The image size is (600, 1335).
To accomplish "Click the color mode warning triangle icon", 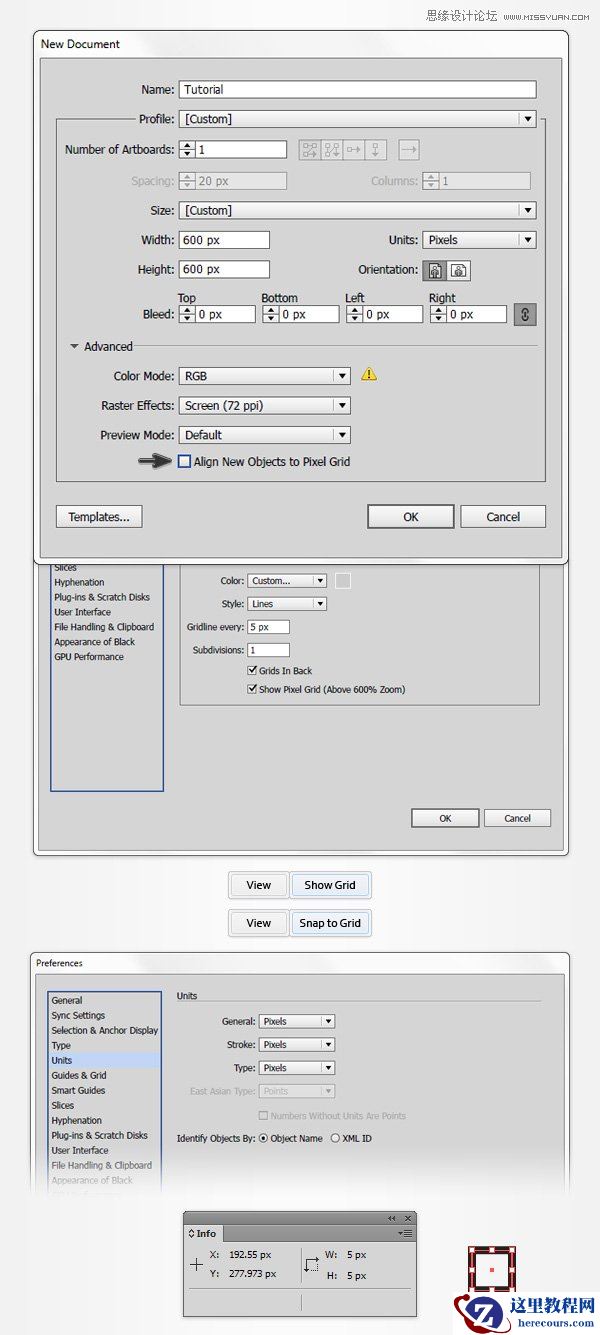I will pos(369,374).
